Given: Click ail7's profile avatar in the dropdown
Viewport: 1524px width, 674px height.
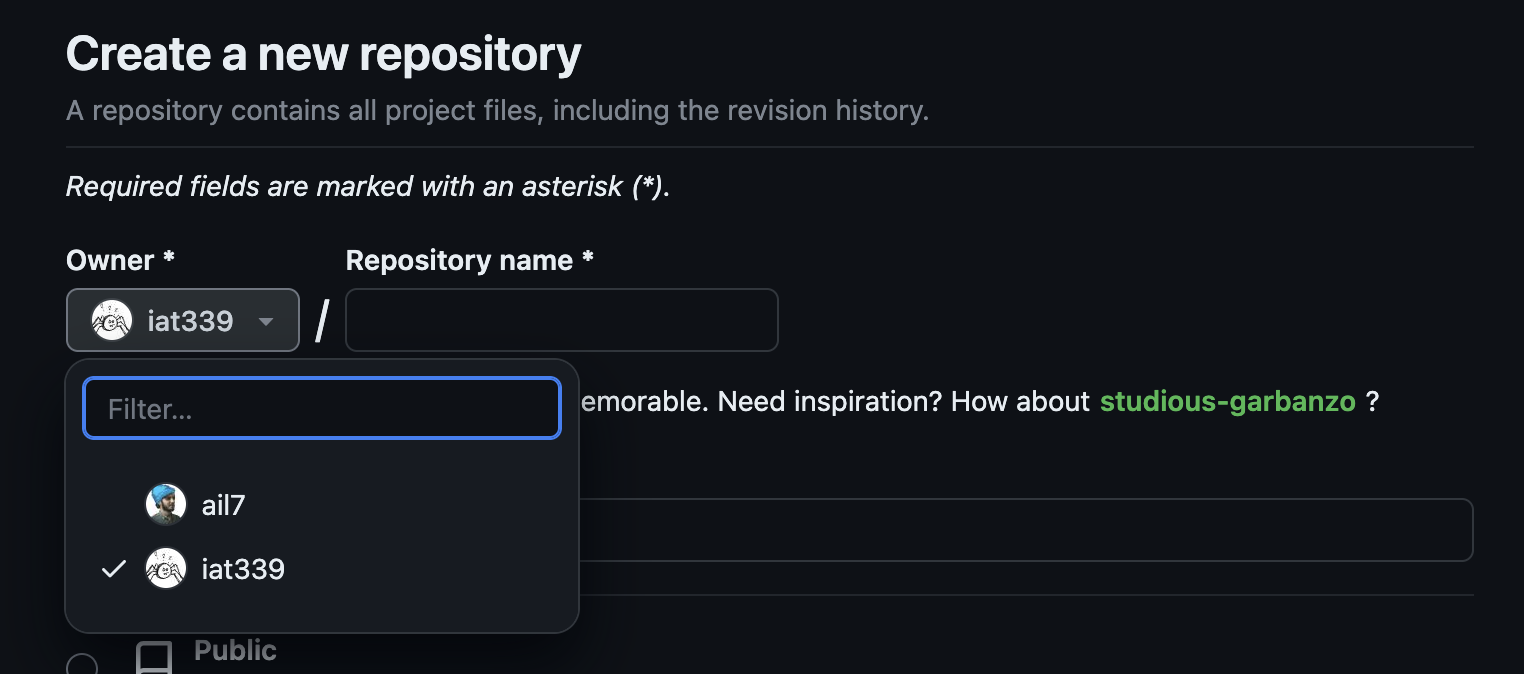Looking at the screenshot, I should 166,504.
